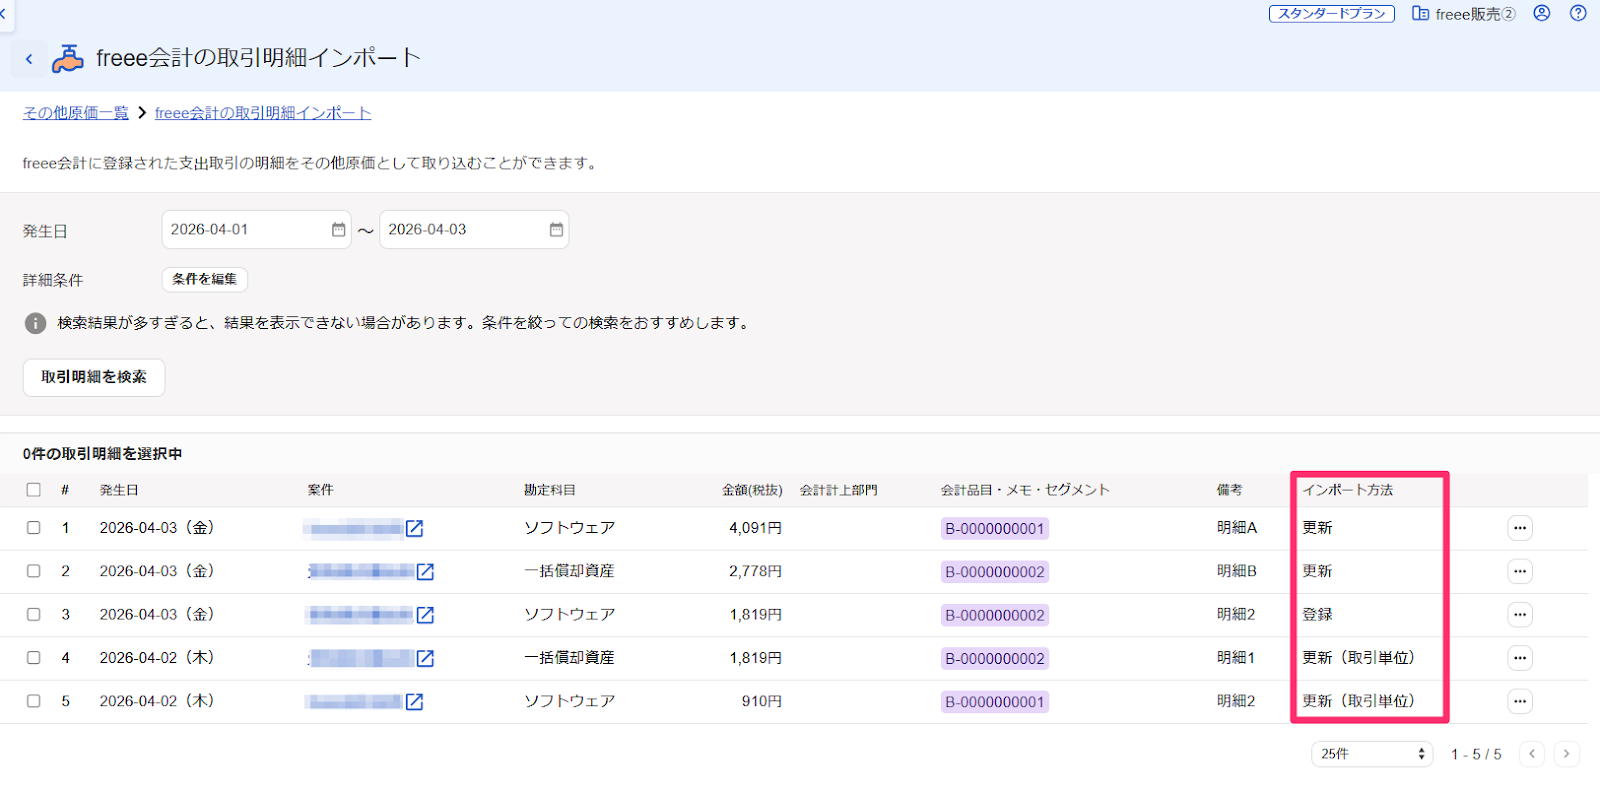1600x792 pixels.
Task: Click tag B-0000000002 in row 4
Action: tap(995, 659)
